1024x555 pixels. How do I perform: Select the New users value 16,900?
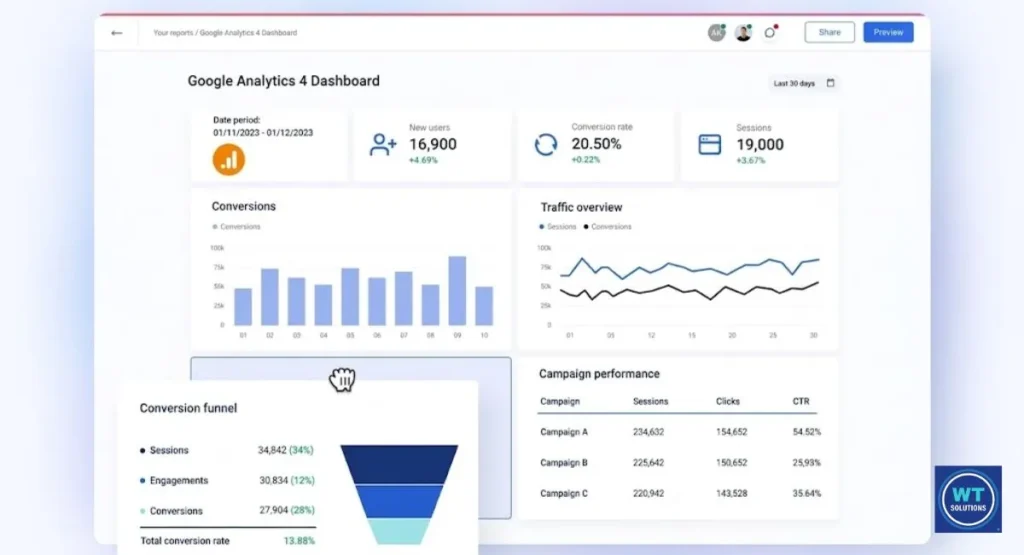tap(433, 144)
